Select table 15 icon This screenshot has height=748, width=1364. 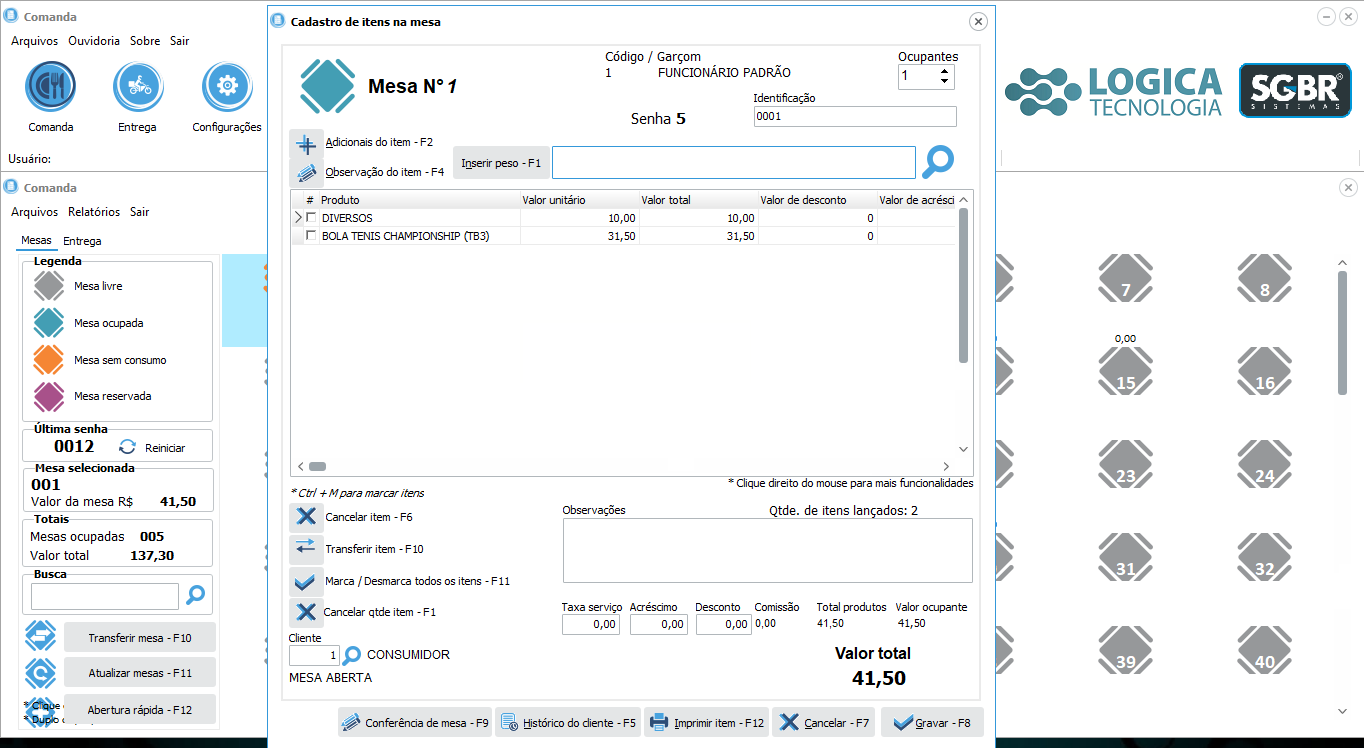(x=1126, y=370)
